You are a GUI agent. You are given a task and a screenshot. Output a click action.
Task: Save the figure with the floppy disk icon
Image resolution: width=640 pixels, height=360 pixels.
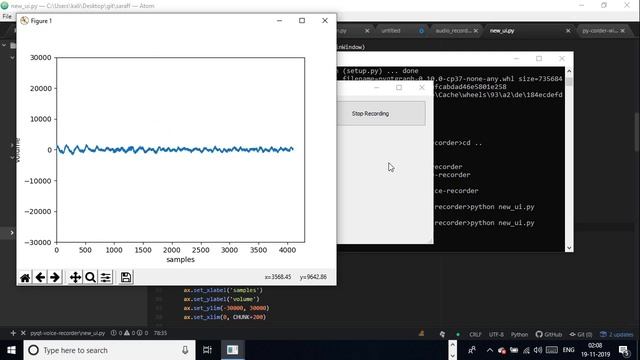[x=126, y=278]
